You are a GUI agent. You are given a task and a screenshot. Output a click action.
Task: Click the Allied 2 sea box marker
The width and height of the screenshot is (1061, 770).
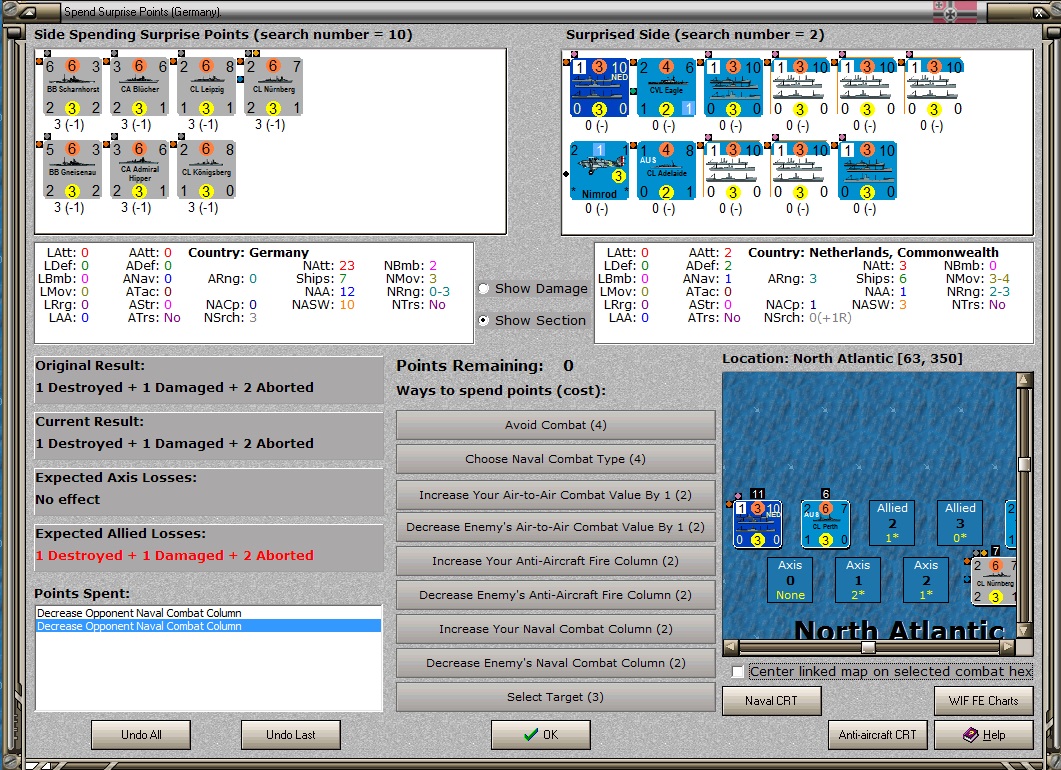click(893, 523)
